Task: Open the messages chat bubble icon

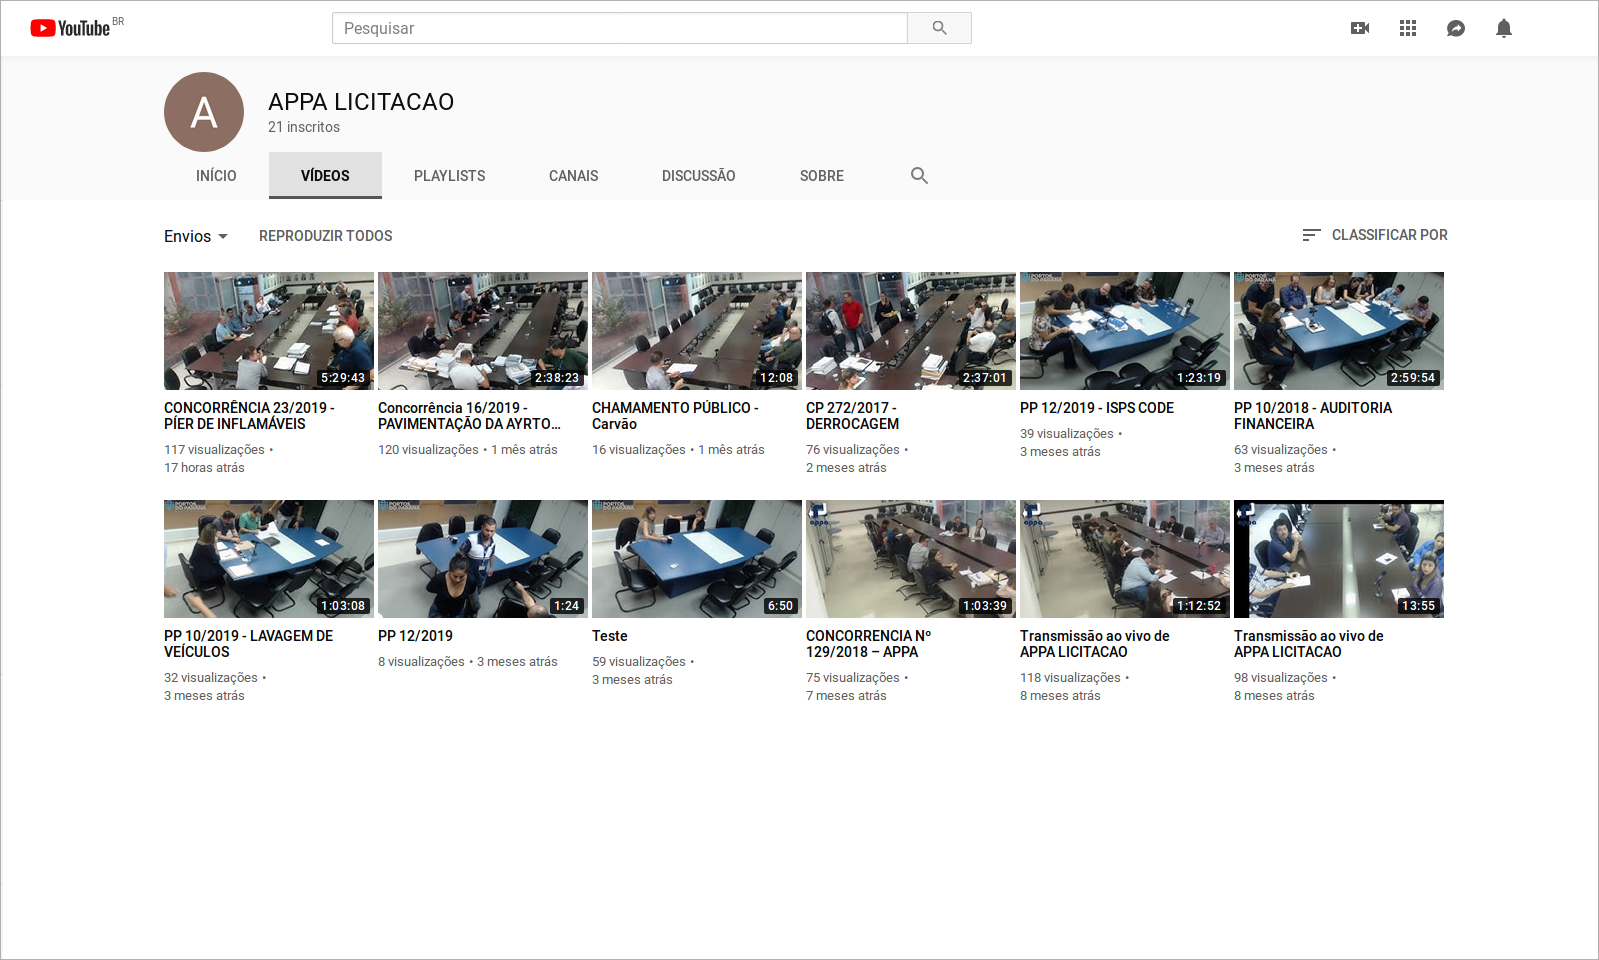Action: click(1455, 28)
